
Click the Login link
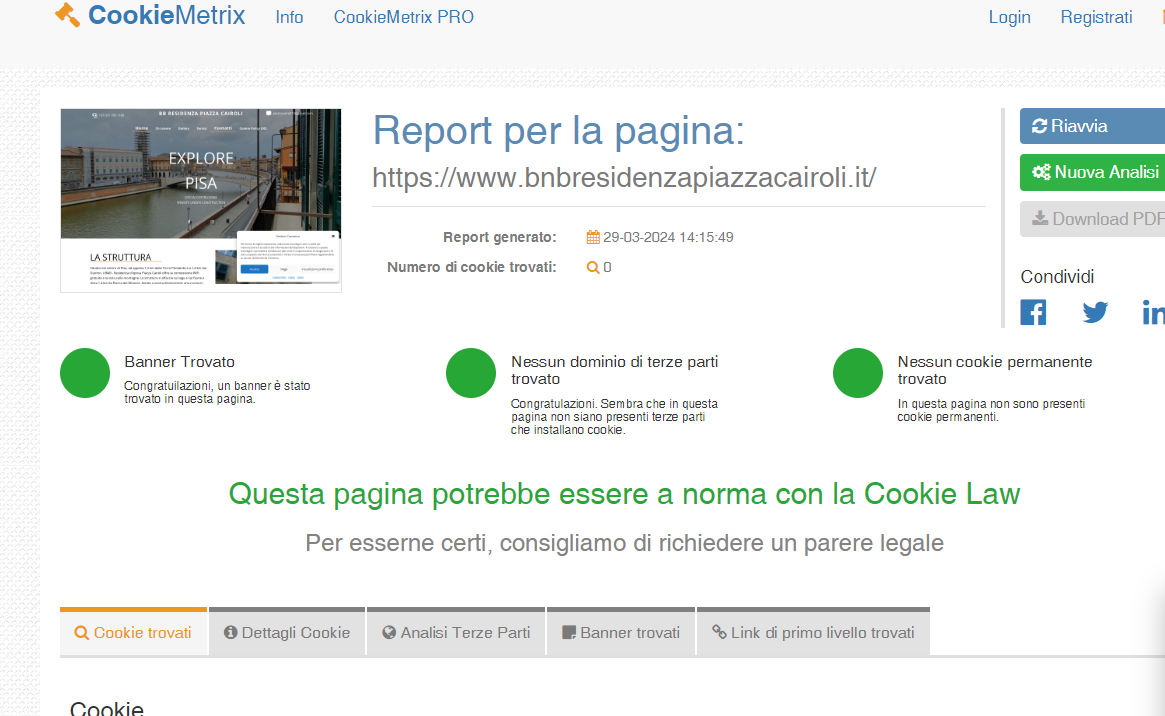point(1009,17)
